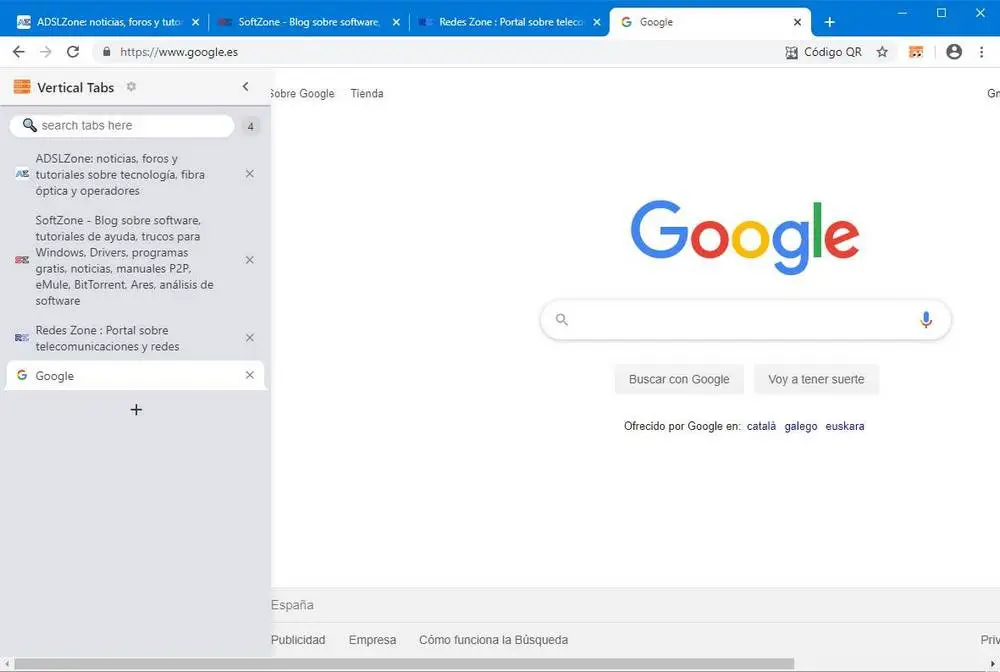Click Voy a tener suerte button

(816, 379)
